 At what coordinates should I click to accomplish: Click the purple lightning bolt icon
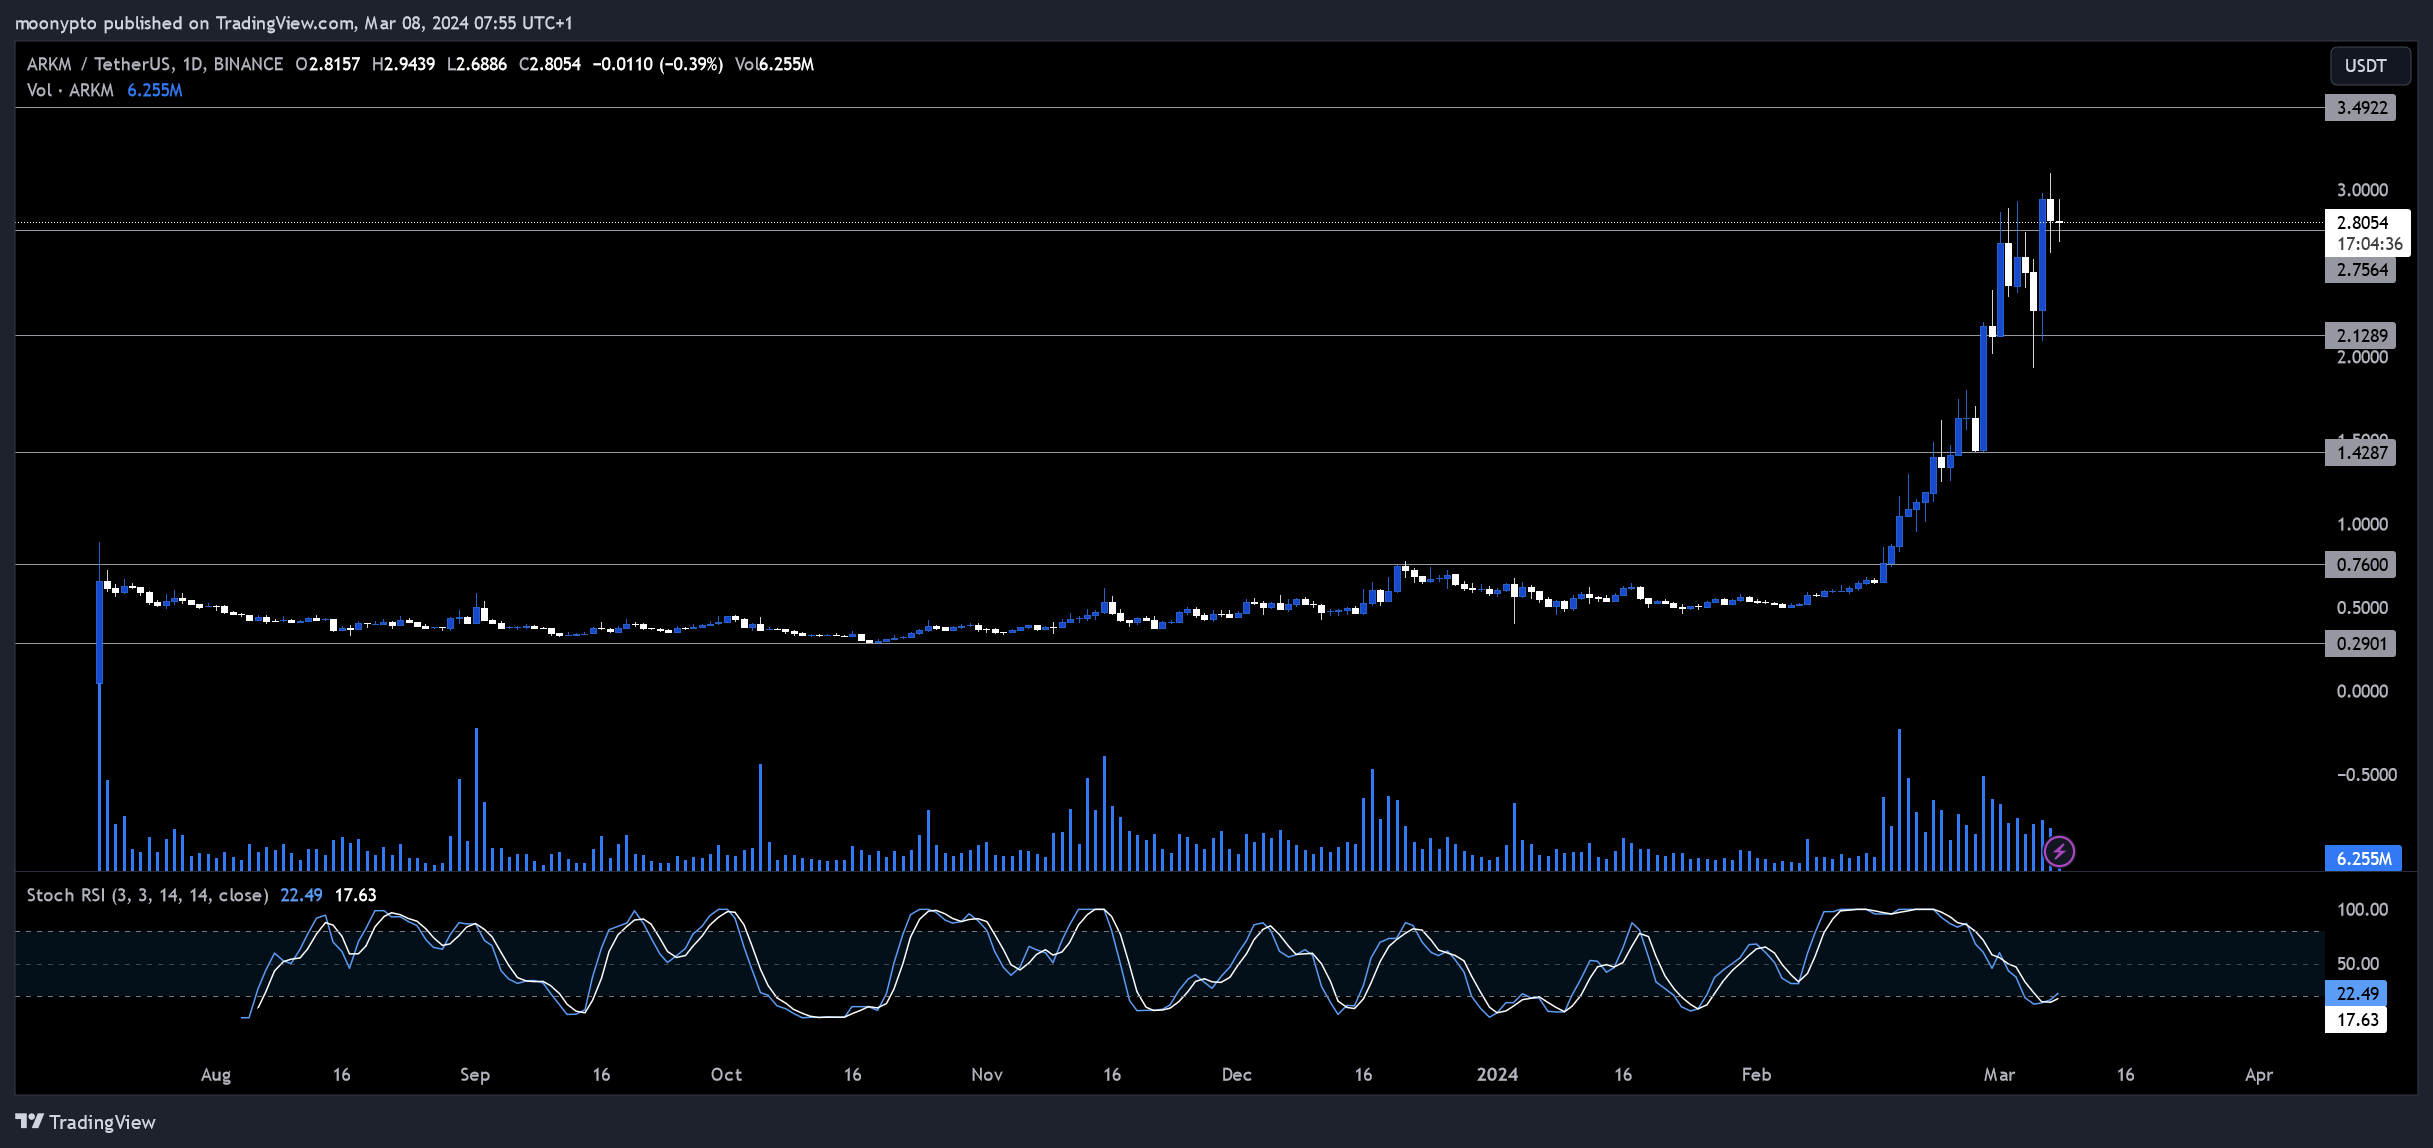coord(2059,852)
